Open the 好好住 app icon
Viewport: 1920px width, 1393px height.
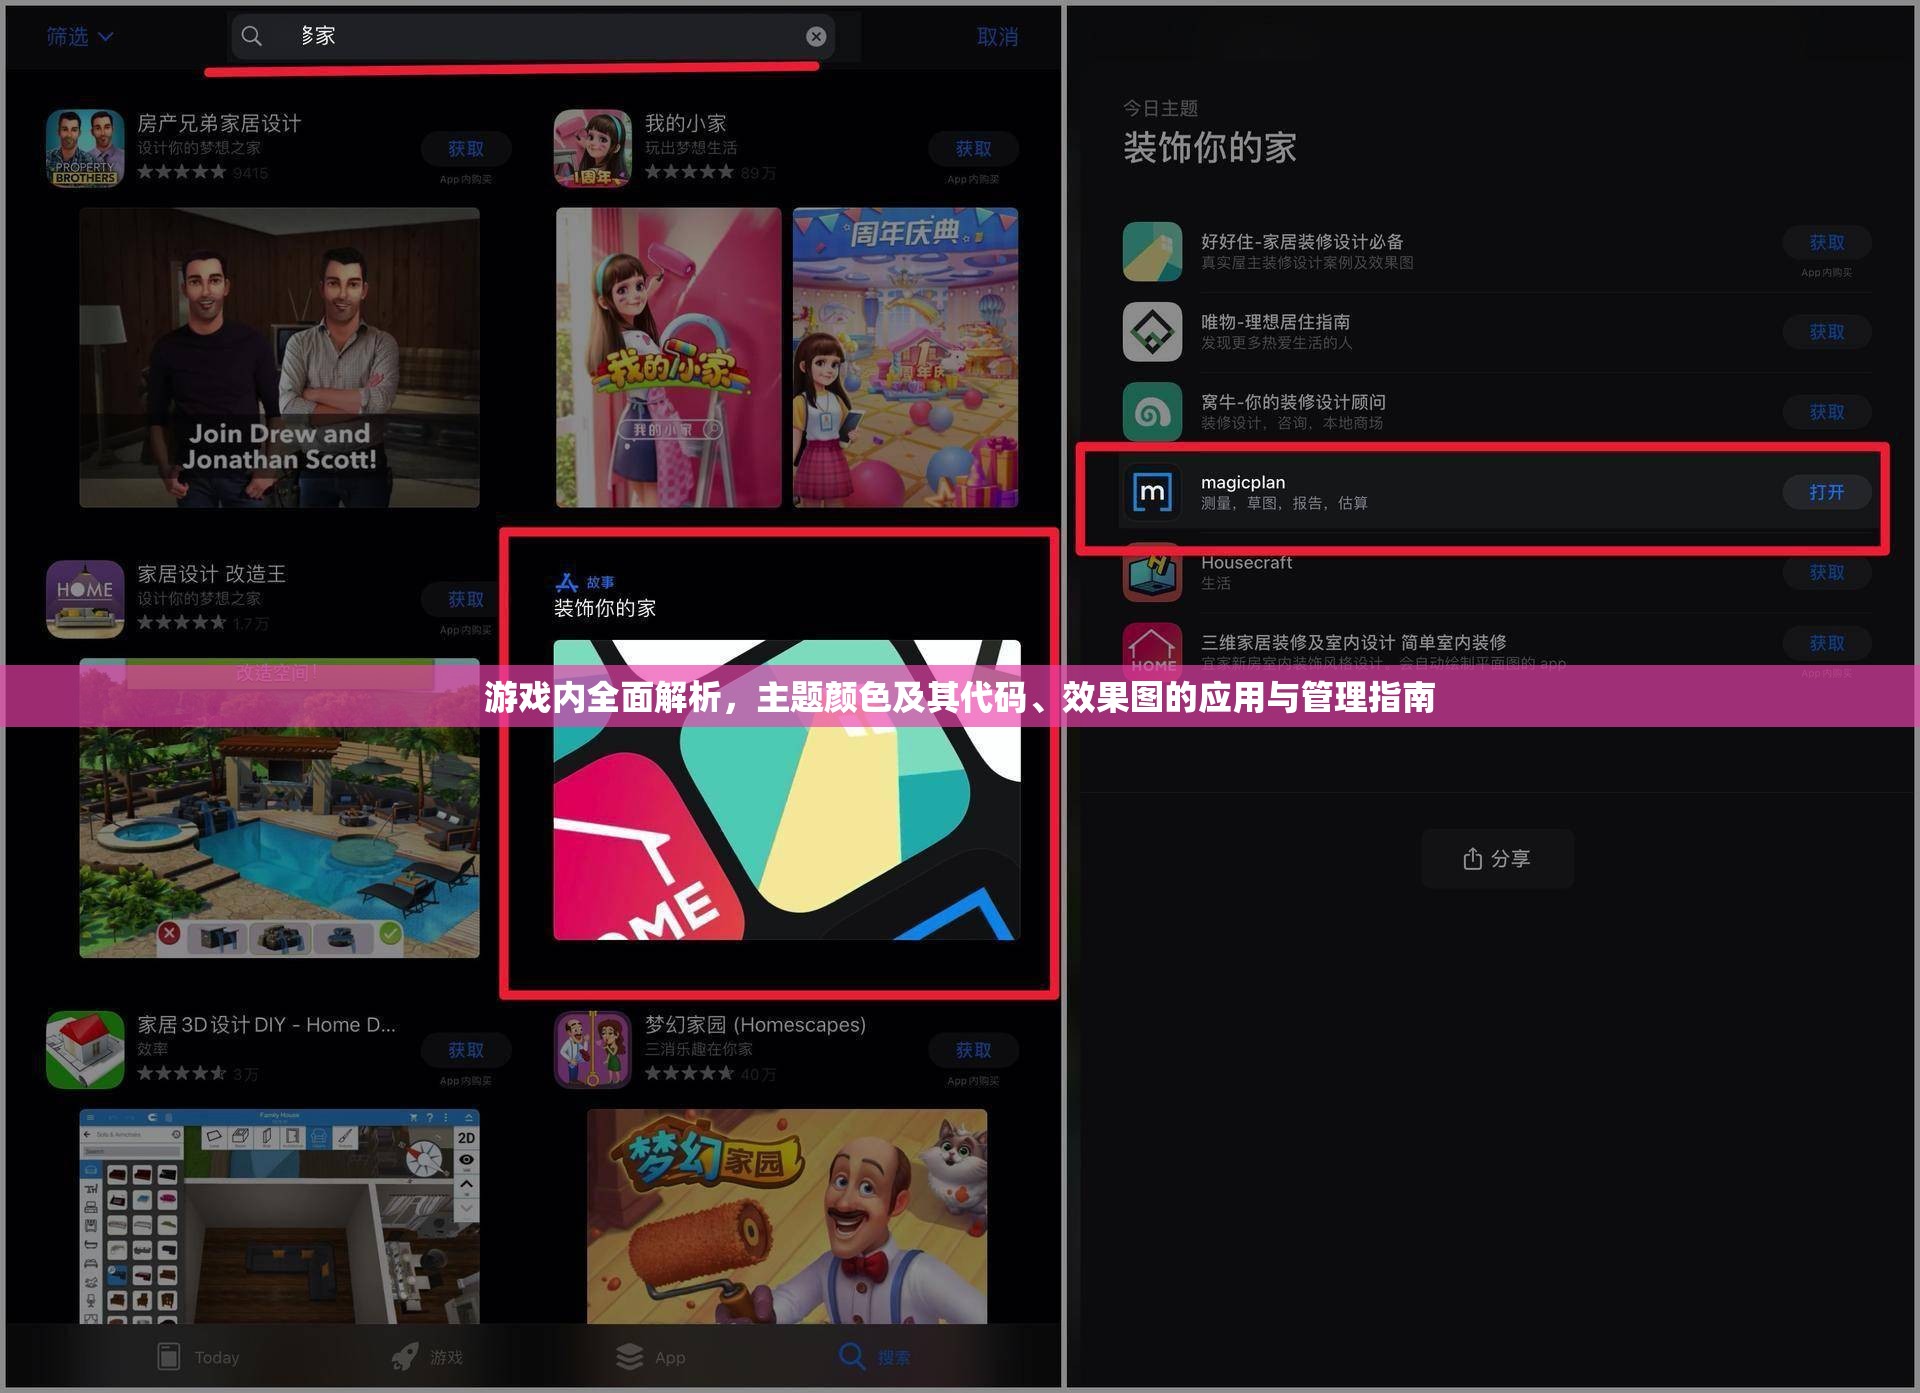click(x=1152, y=251)
